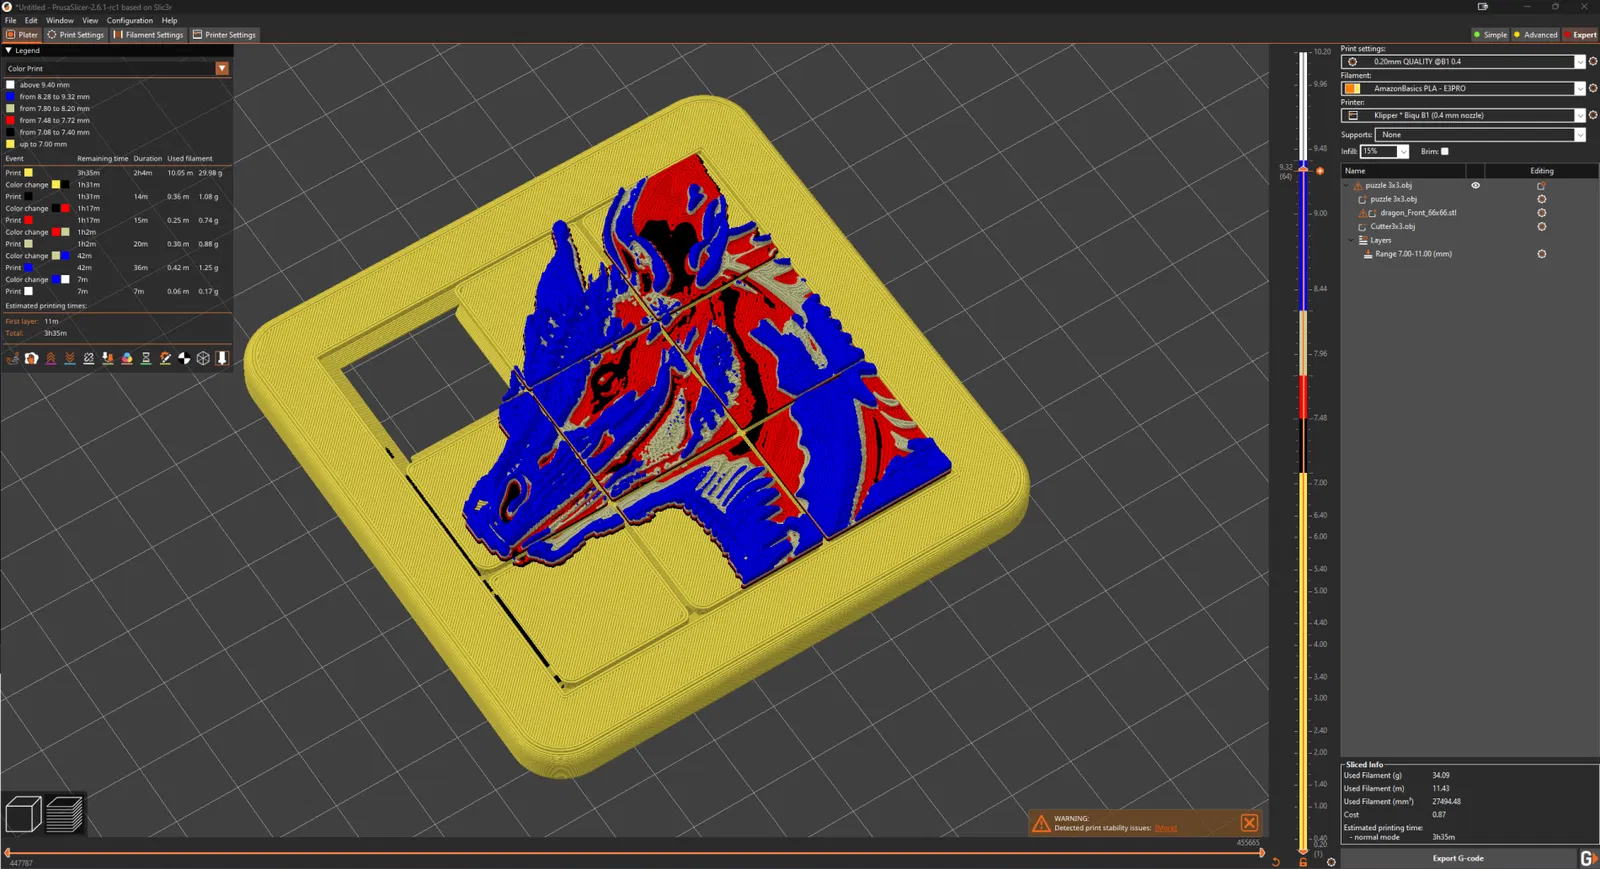This screenshot has height=869, width=1600.
Task: Switch to the 3D editor view cube
Action: [23, 814]
